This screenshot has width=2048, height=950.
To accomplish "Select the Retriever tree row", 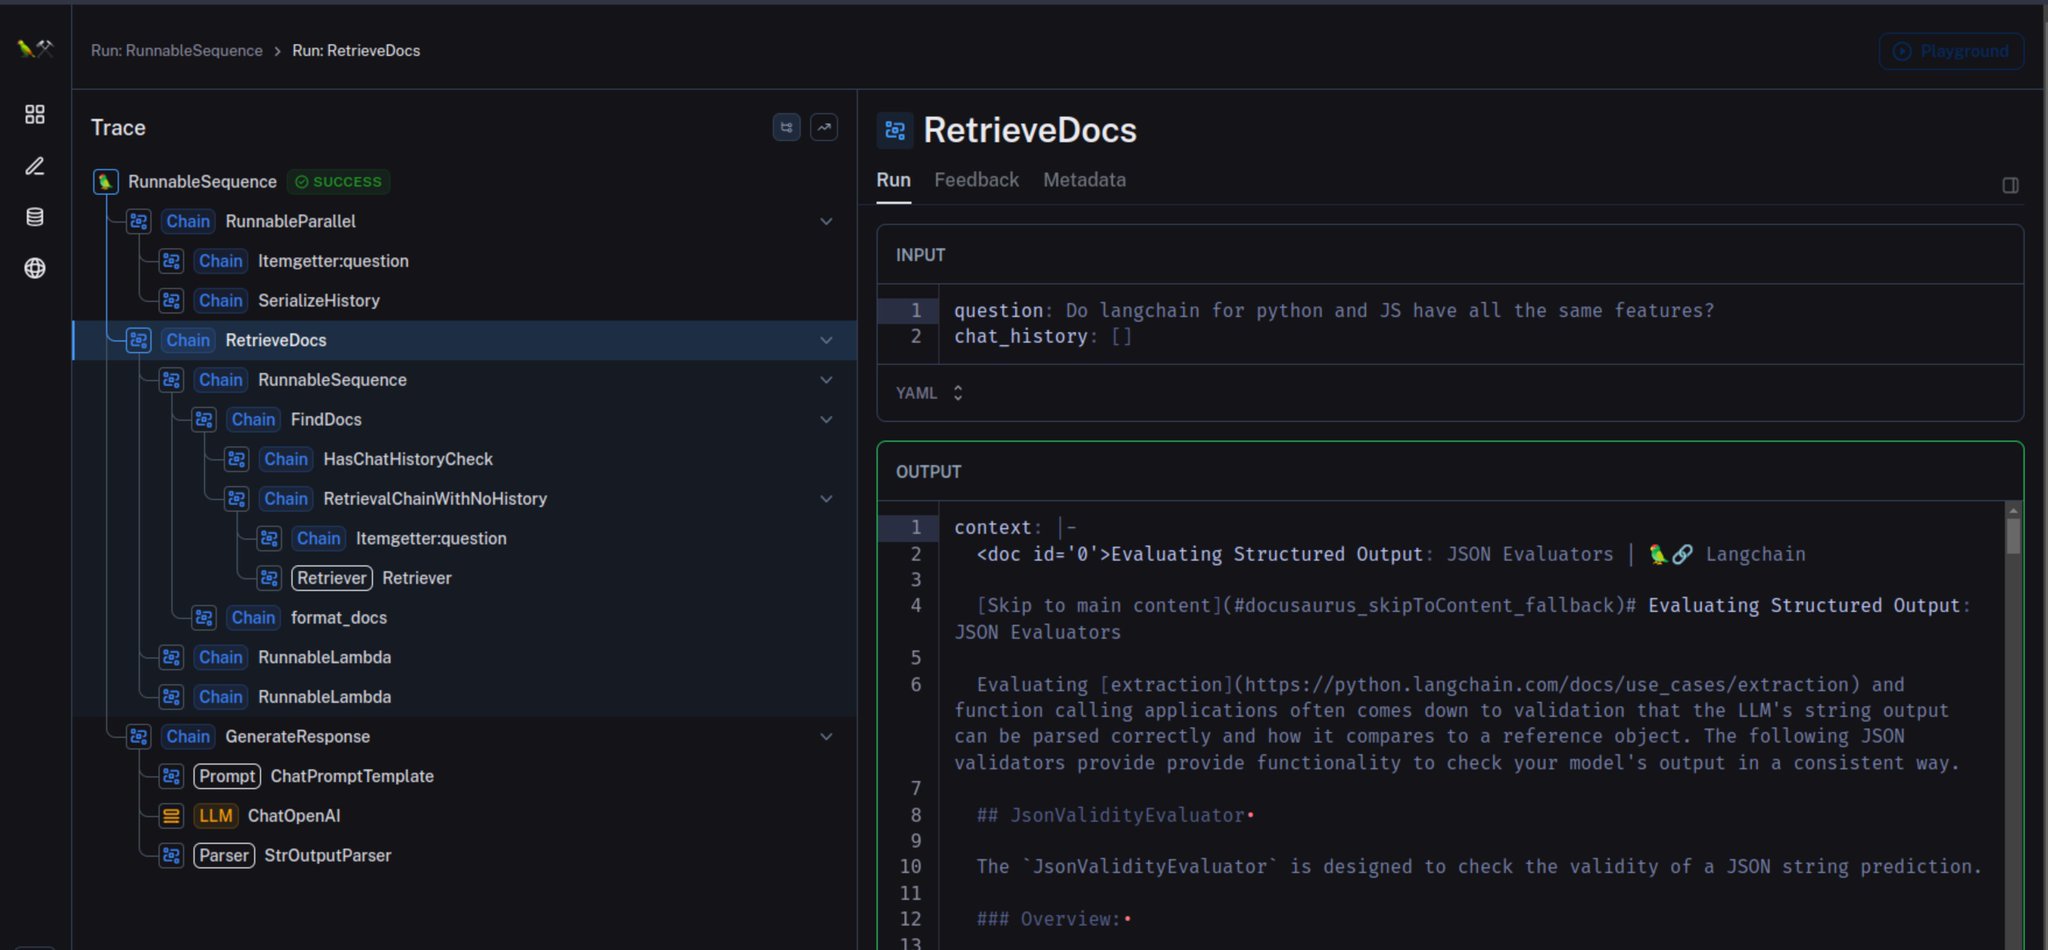I will [465, 578].
